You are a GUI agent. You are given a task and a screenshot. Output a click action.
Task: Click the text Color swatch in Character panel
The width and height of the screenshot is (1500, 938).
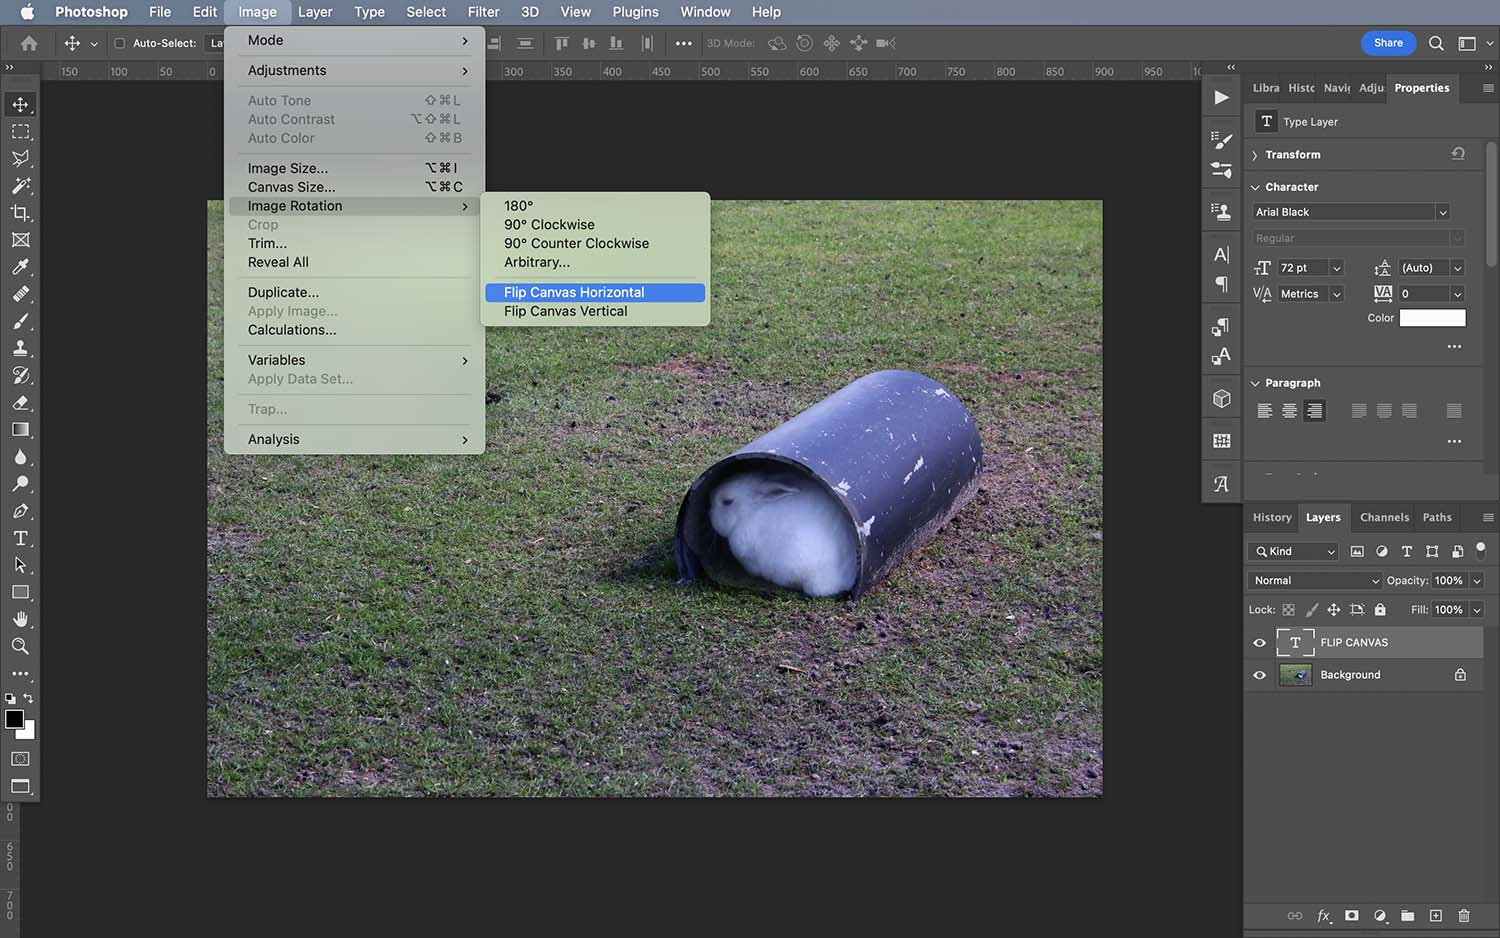click(x=1432, y=317)
